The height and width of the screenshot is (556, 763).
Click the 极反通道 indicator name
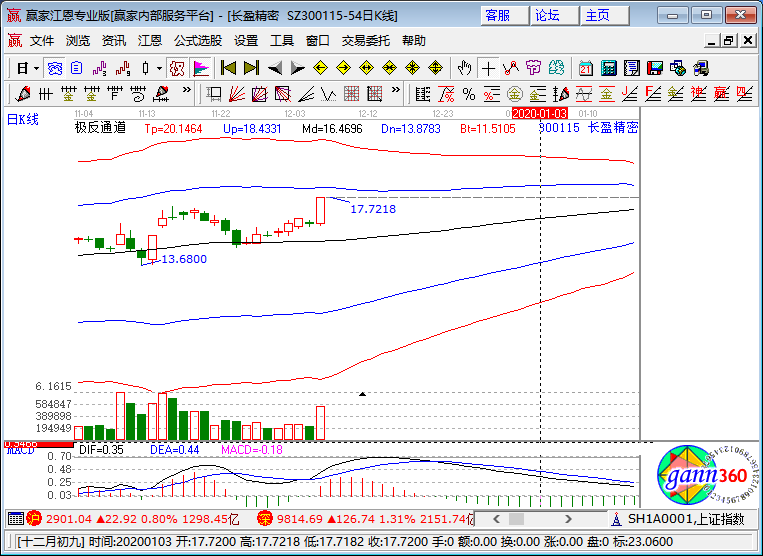[x=100, y=128]
